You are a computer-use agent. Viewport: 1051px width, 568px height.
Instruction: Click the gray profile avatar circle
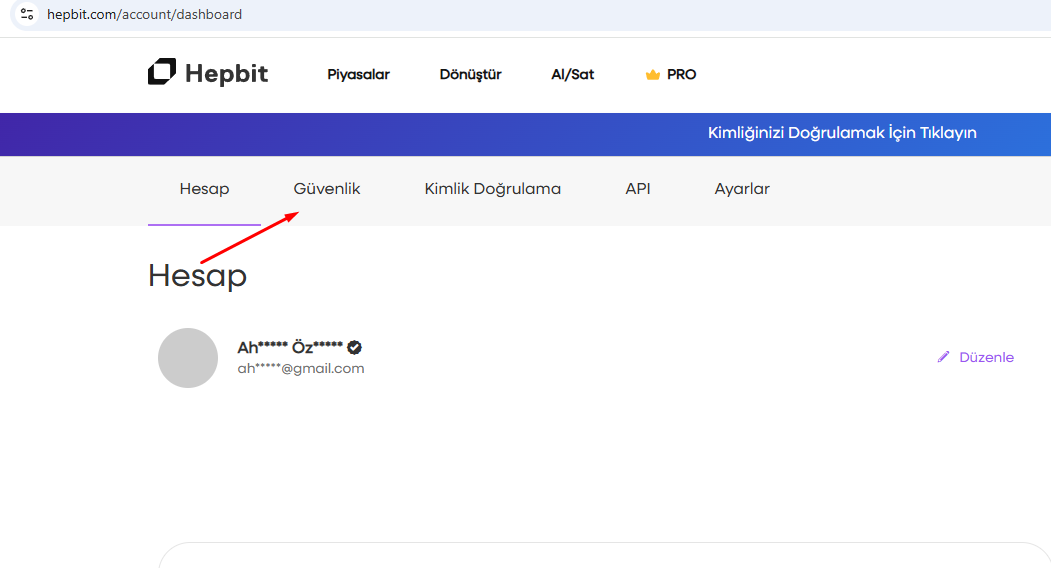coord(188,358)
